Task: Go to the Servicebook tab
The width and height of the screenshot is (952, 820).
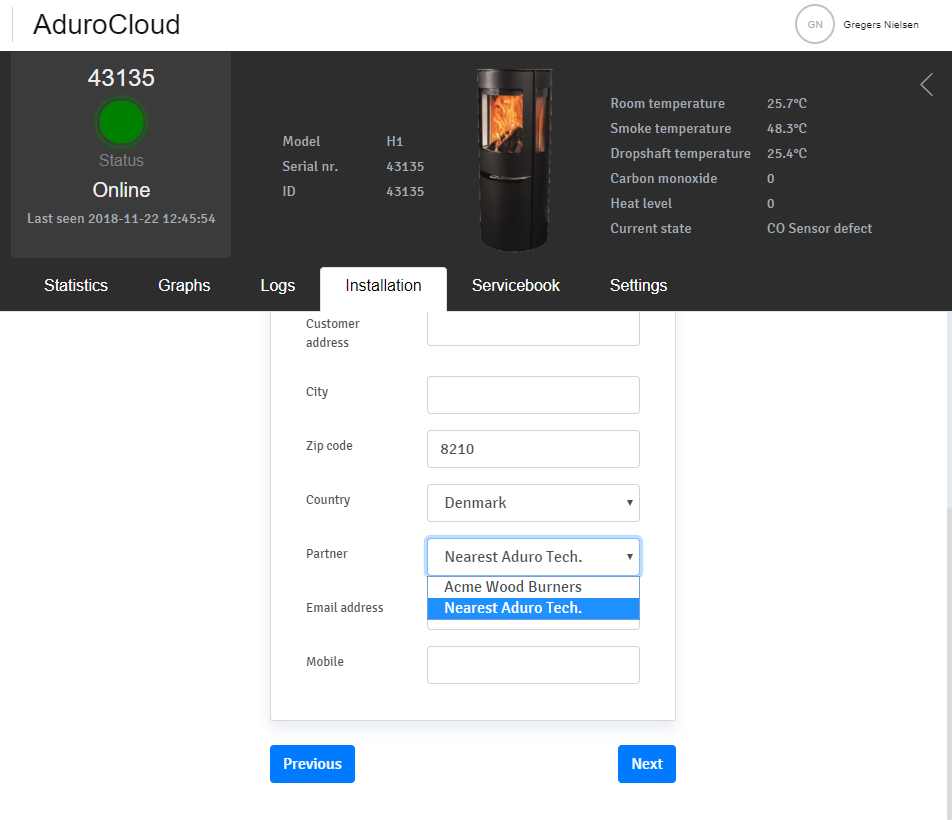Action: [515, 285]
